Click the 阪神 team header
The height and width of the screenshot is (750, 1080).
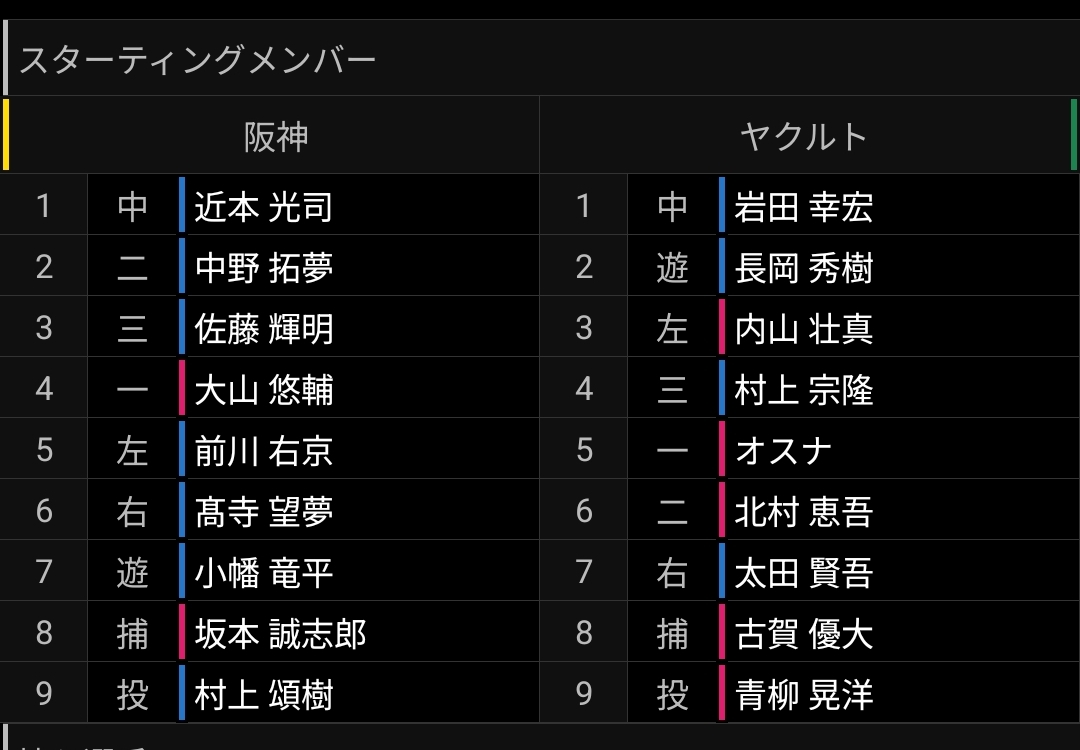[x=276, y=136]
